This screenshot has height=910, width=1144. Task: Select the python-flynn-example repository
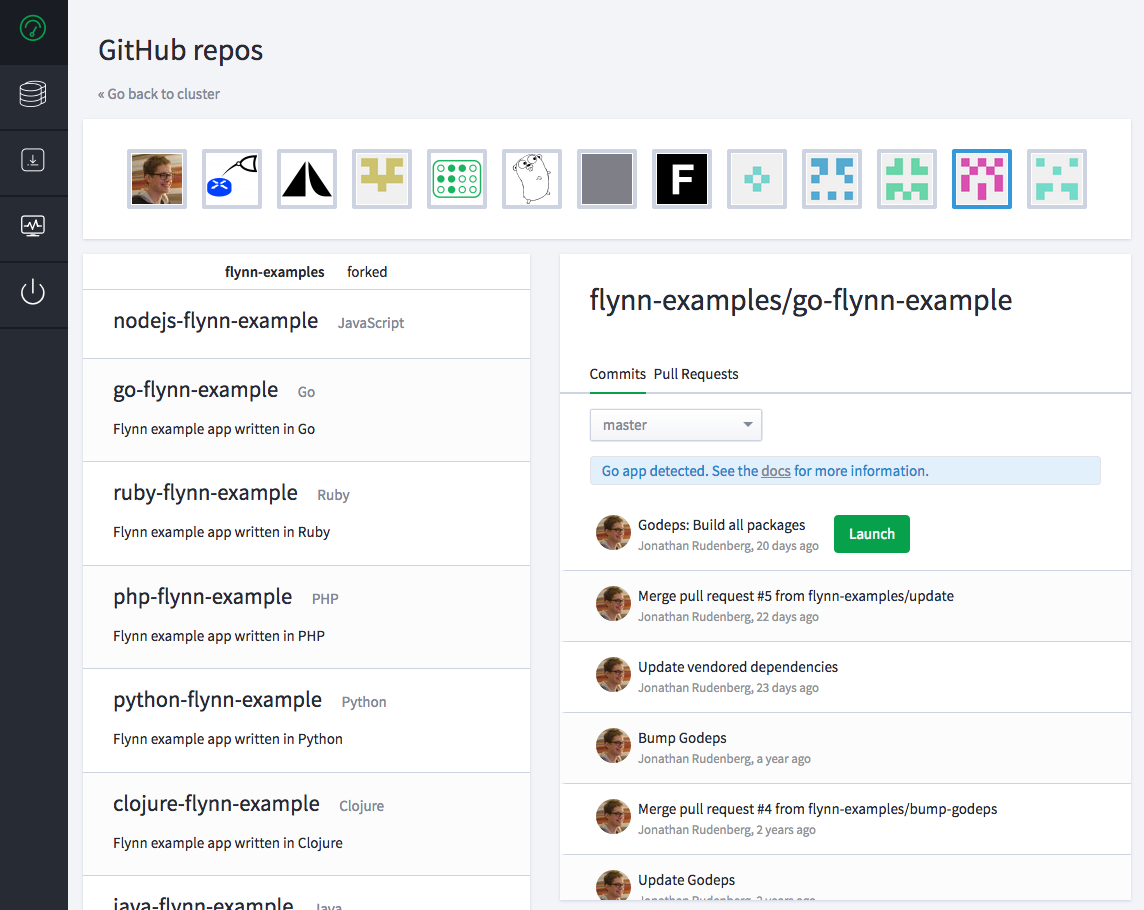click(217, 700)
